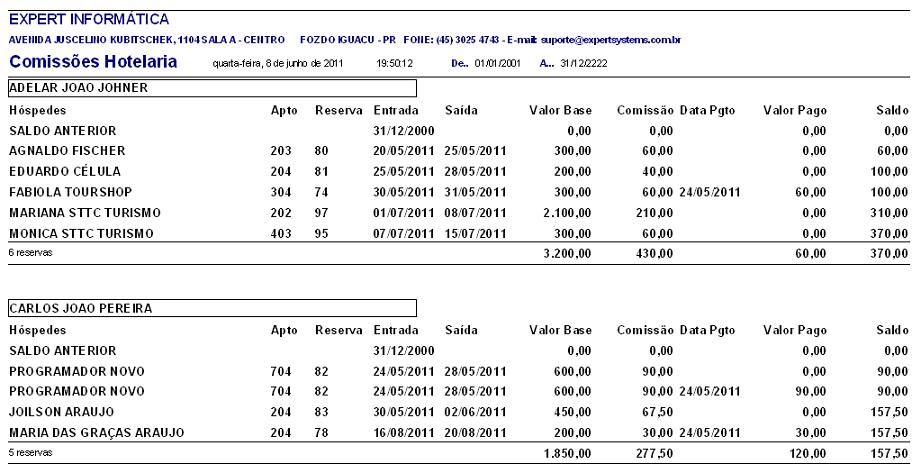
Task: Click the Comissões Hotelaria report heading
Action: 94,64
